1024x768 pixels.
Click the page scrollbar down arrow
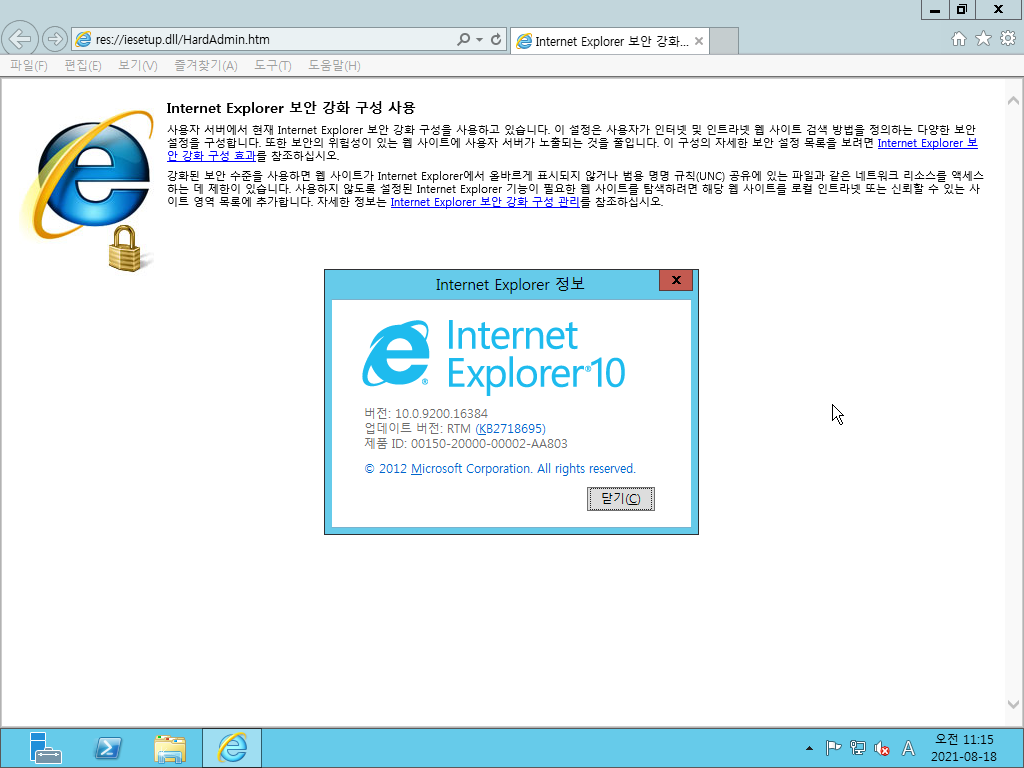coord(1013,705)
